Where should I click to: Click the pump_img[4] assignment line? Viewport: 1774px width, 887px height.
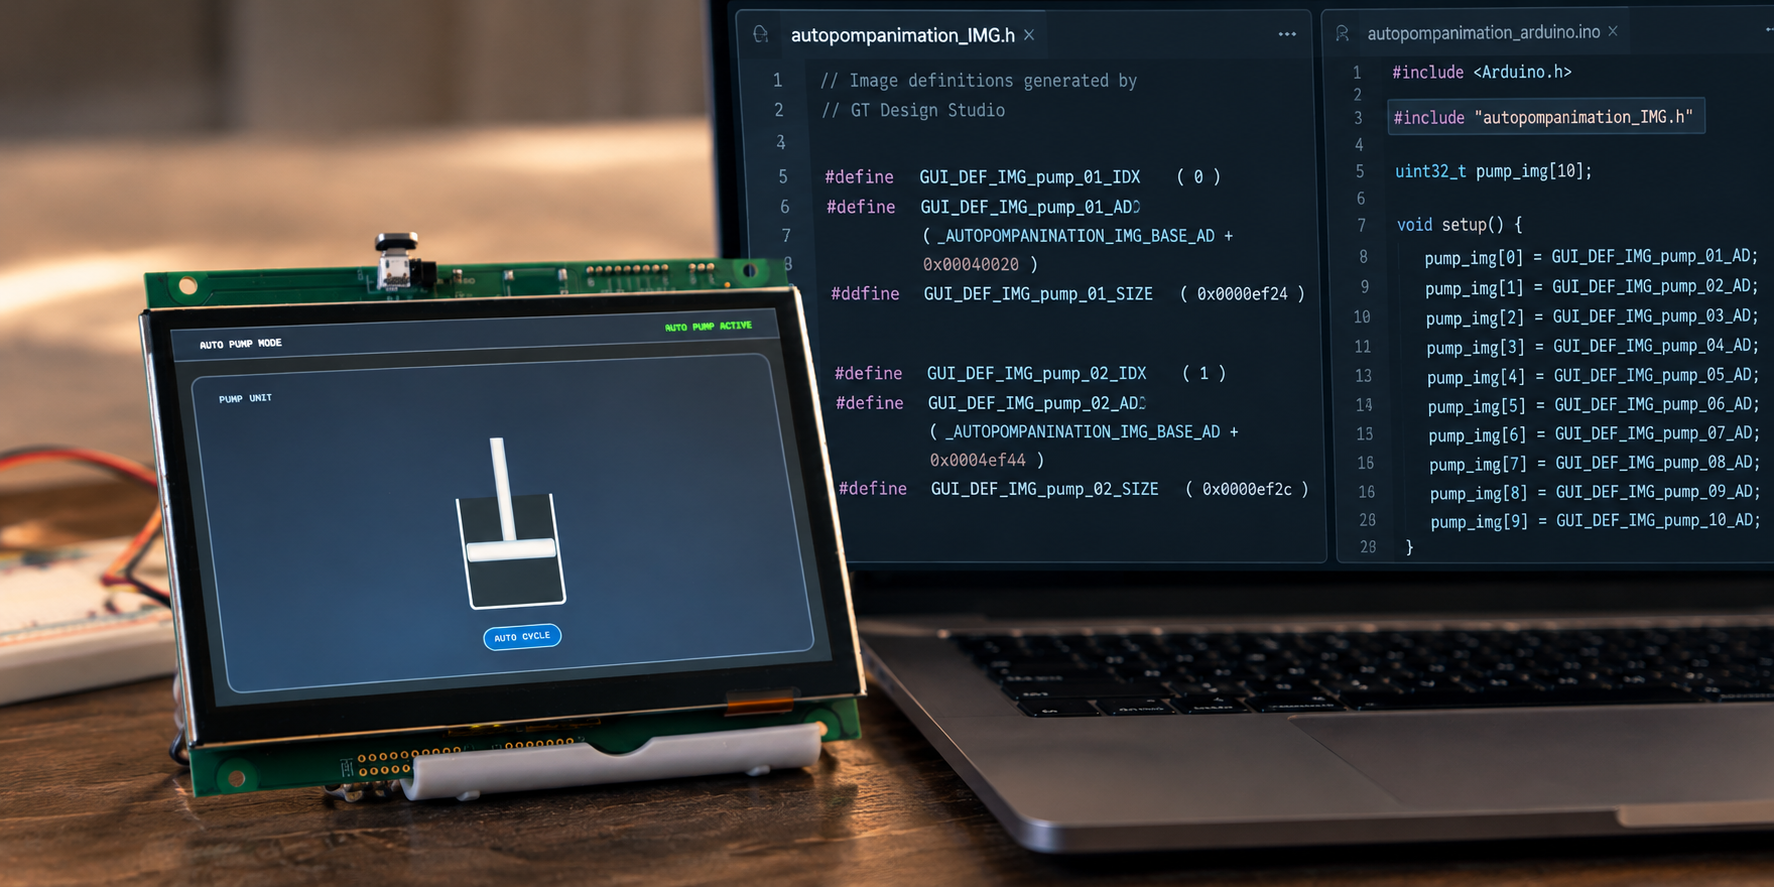pyautogui.click(x=1593, y=376)
